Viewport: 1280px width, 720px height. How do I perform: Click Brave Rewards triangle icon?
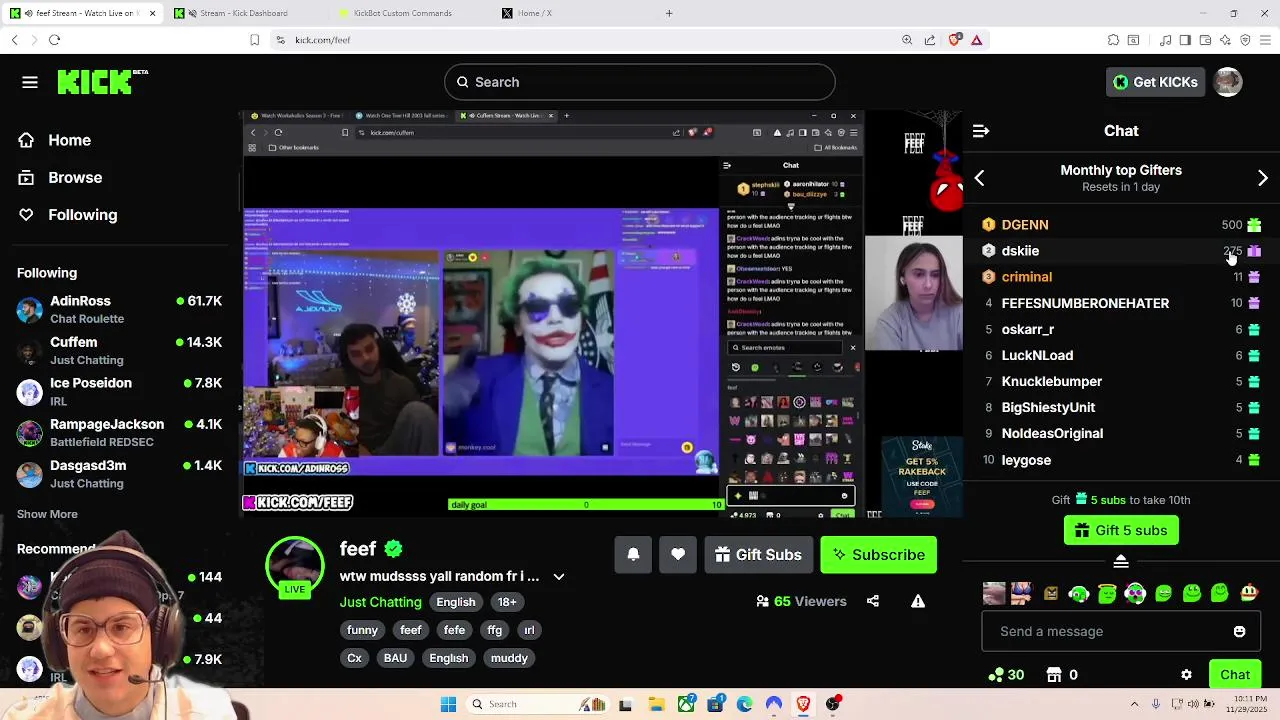977,40
